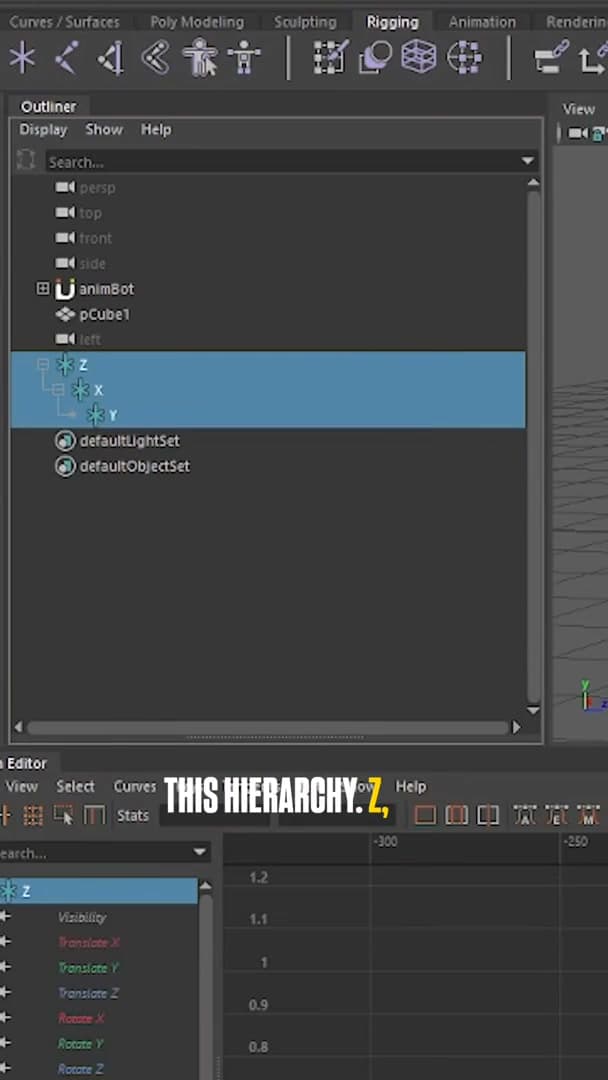Screen dimensions: 608x1080
Task: Click the Center Current Time icon
Action: pyautogui.click(x=488, y=816)
